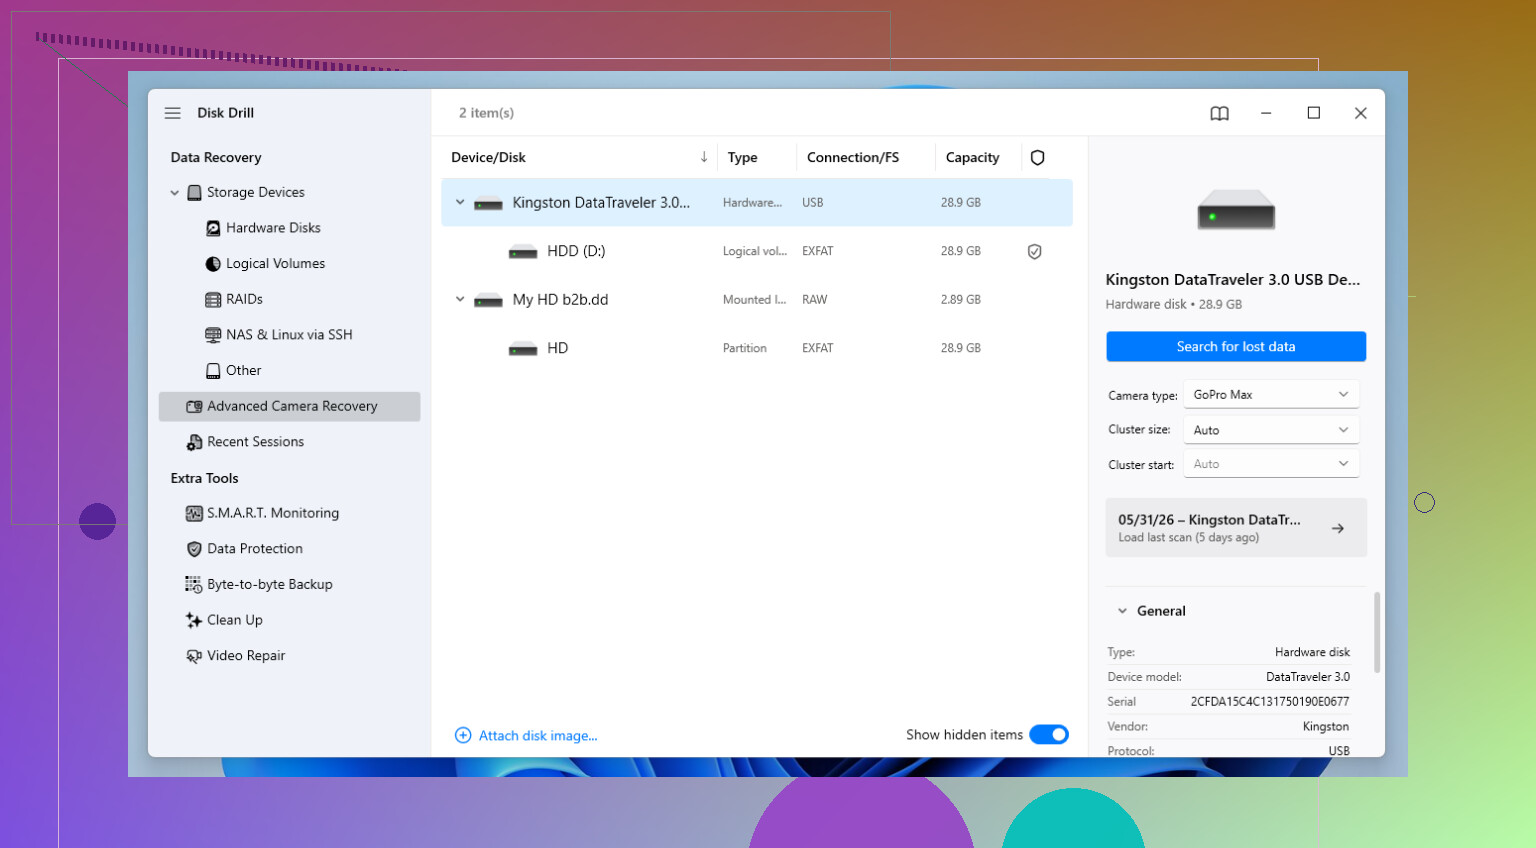The image size is (1536, 848).
Task: Click the Hardware Disks icon
Action: (213, 228)
